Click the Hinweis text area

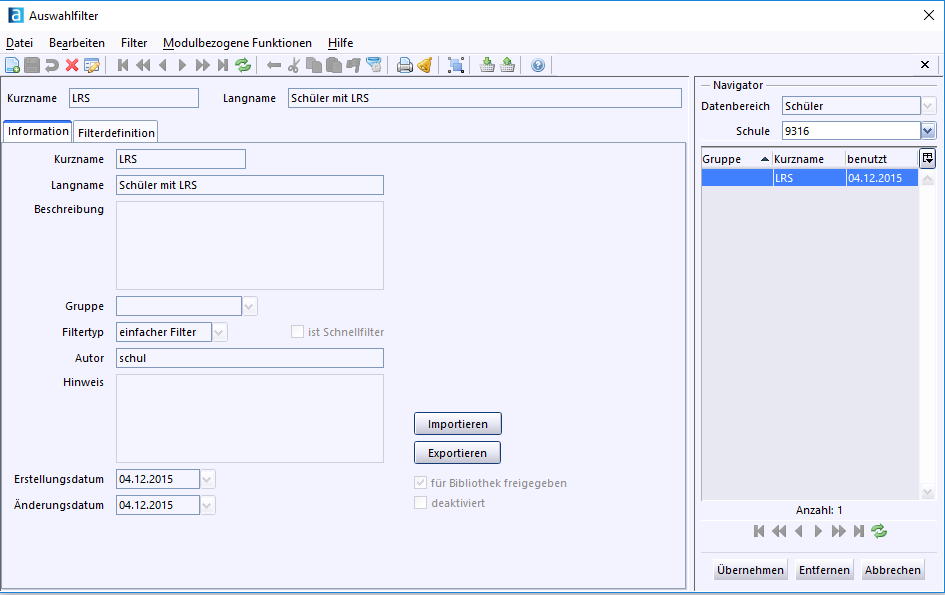250,418
